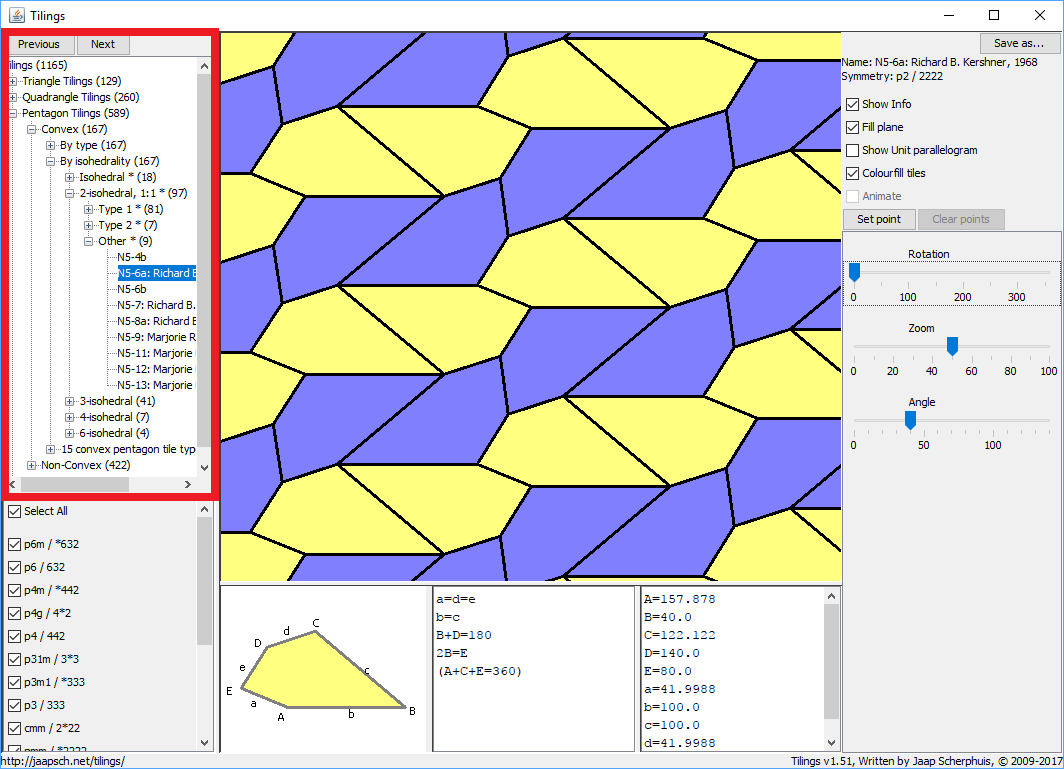Click the jaapsch.net/tilings link
The image size is (1064, 769).
[62, 762]
